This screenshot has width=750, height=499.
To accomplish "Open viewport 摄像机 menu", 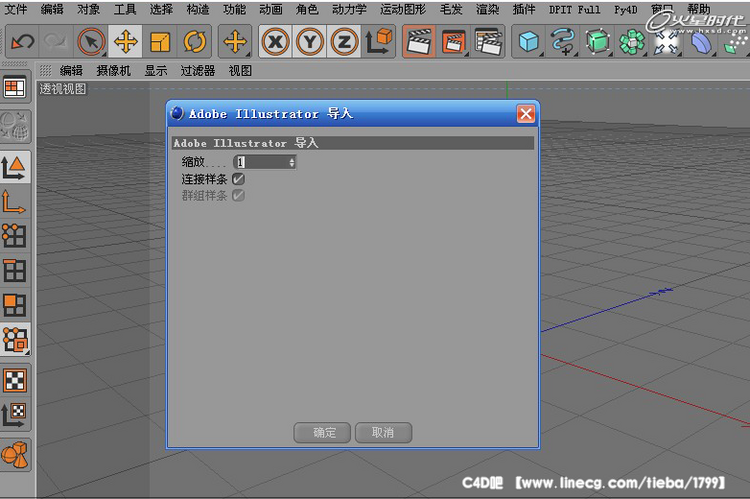I will (113, 71).
